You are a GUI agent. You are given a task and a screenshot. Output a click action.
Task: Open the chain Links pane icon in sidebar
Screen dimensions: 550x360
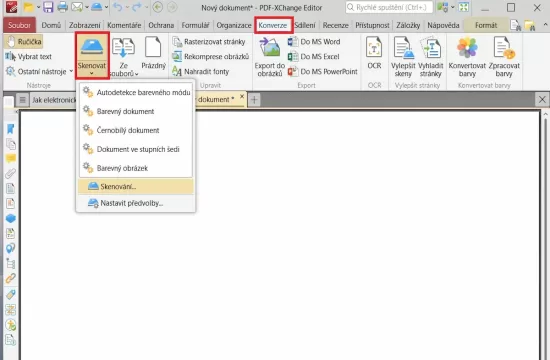[11, 279]
